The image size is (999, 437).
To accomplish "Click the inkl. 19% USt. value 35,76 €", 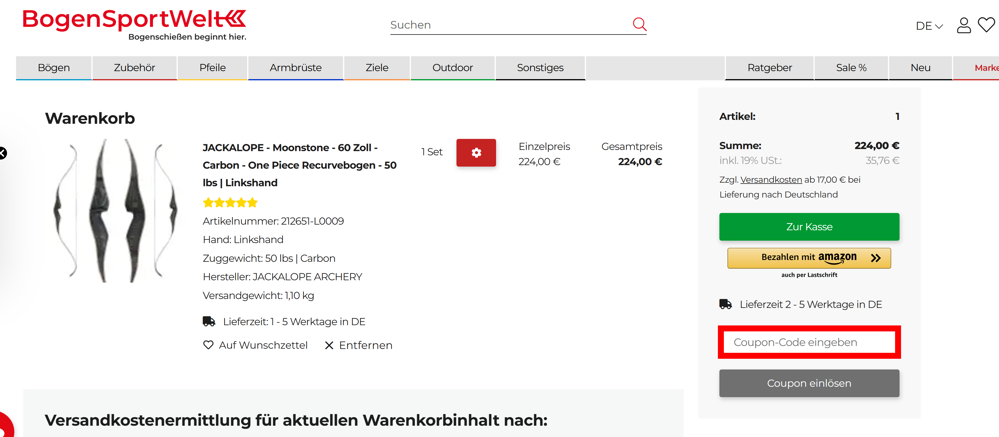I will pos(882,161).
